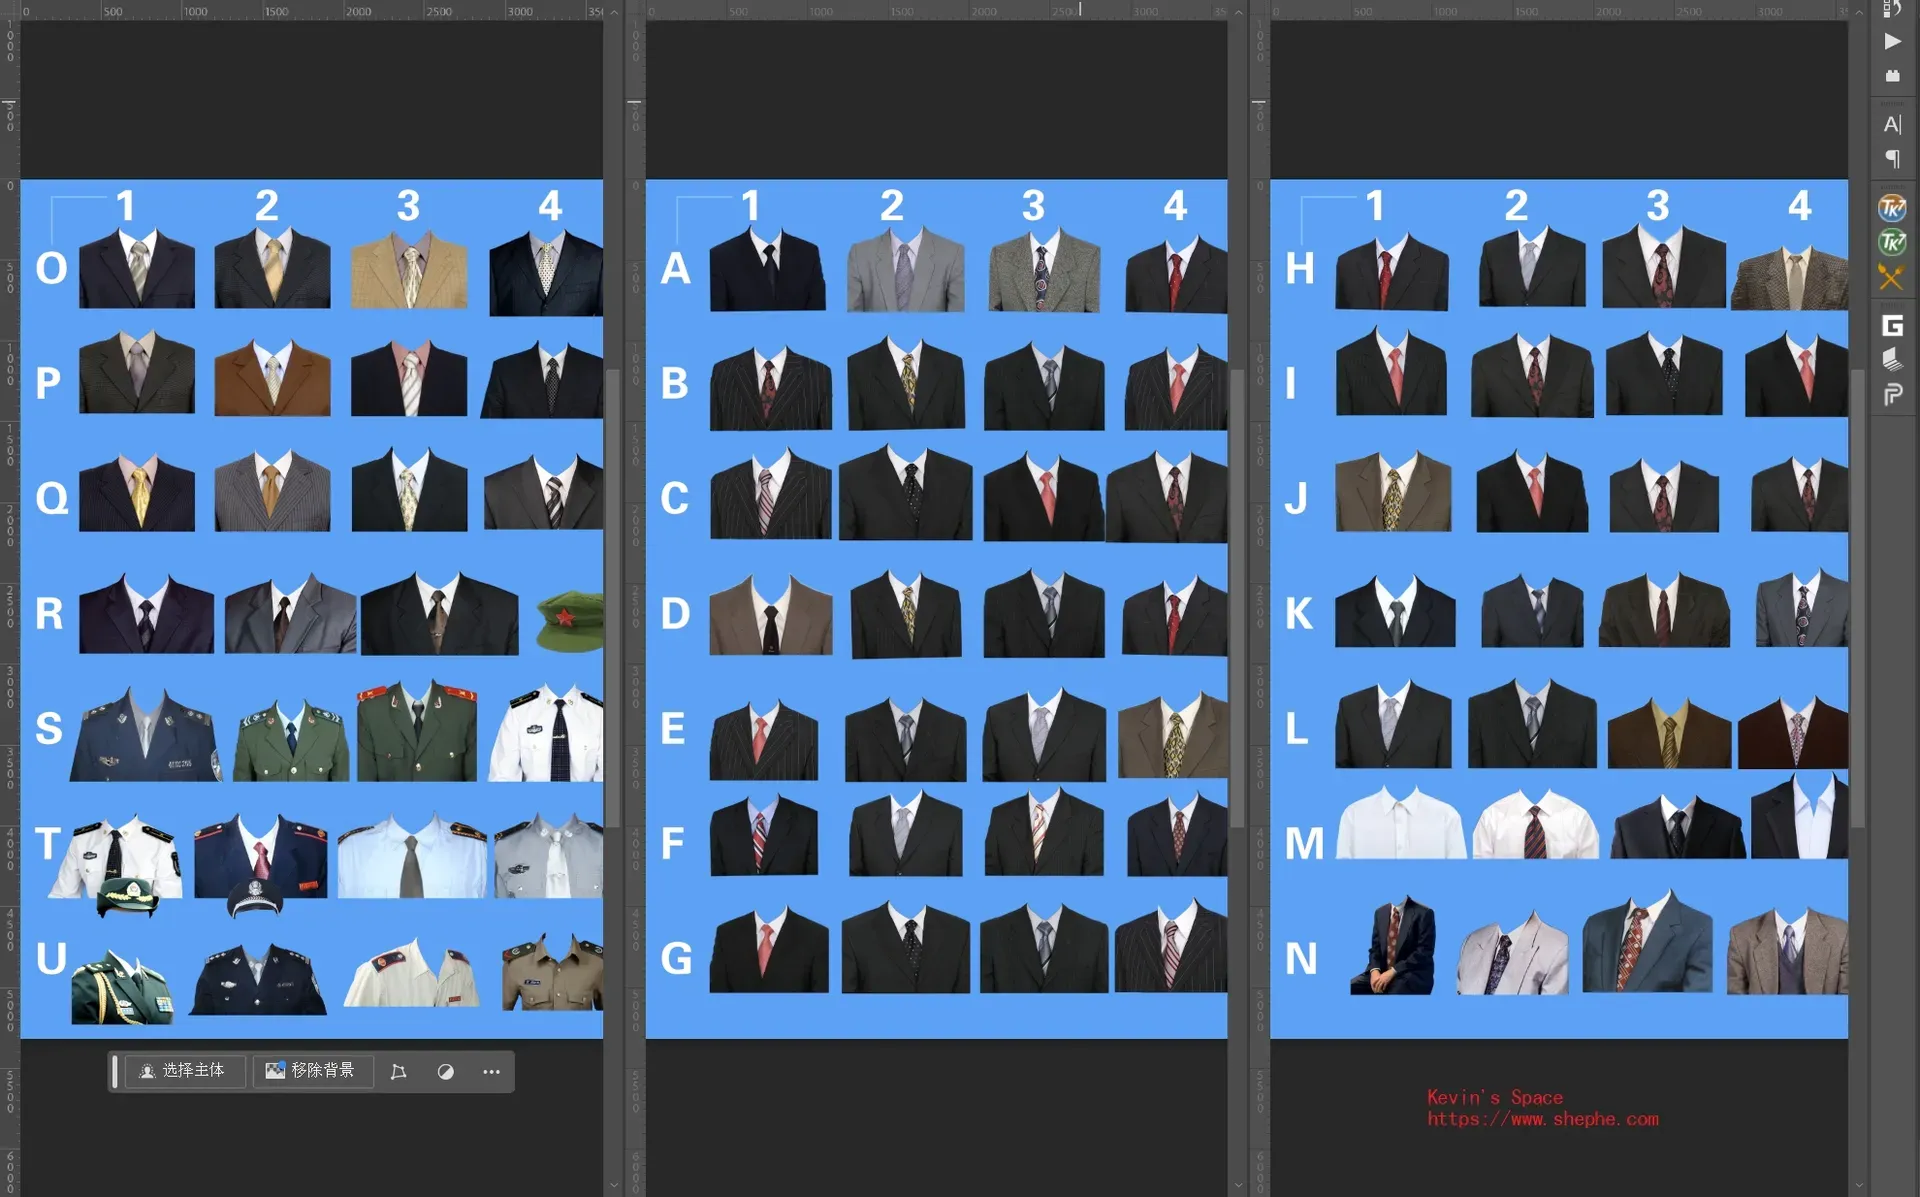1920x1197 pixels.
Task: Select the tan suit O3 image
Action: (409, 270)
